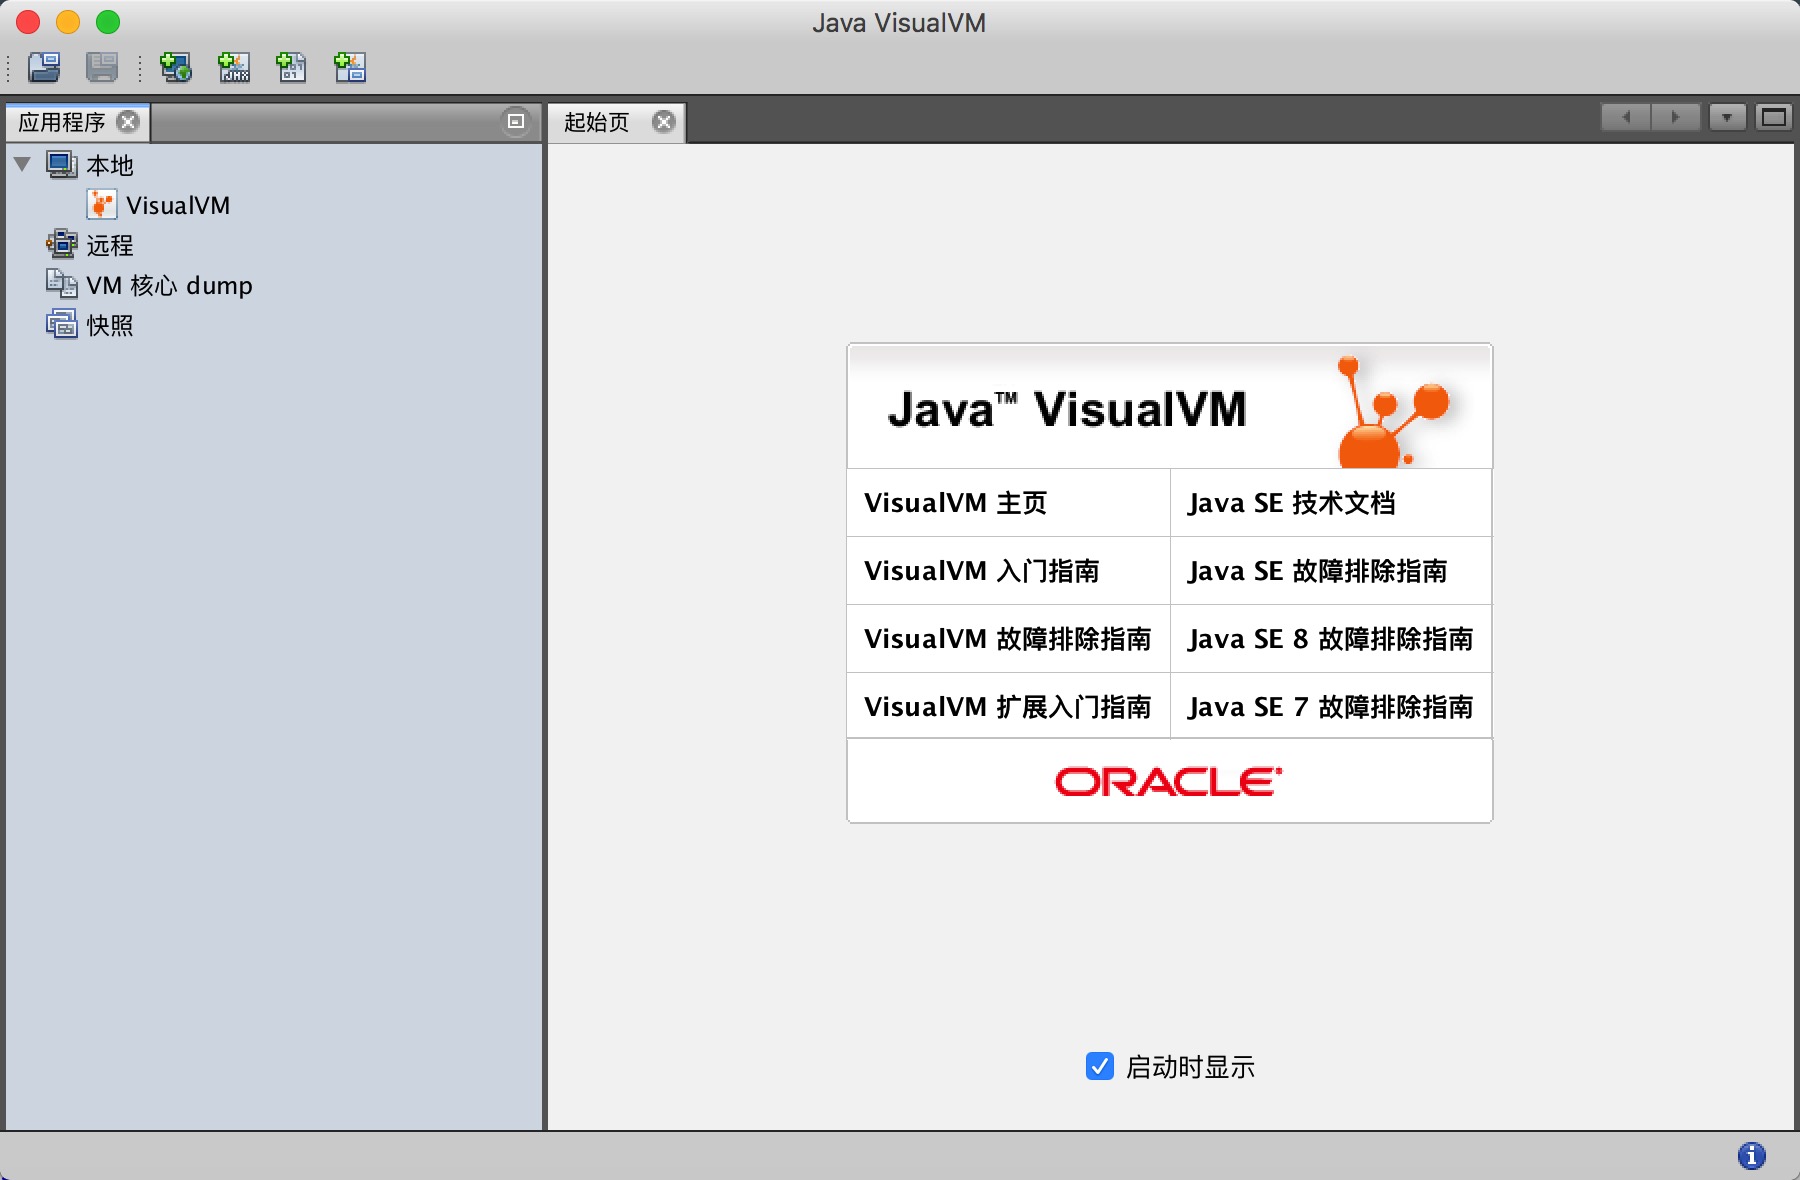
Task: Click the Java VisualVM banner title
Action: 1067,410
